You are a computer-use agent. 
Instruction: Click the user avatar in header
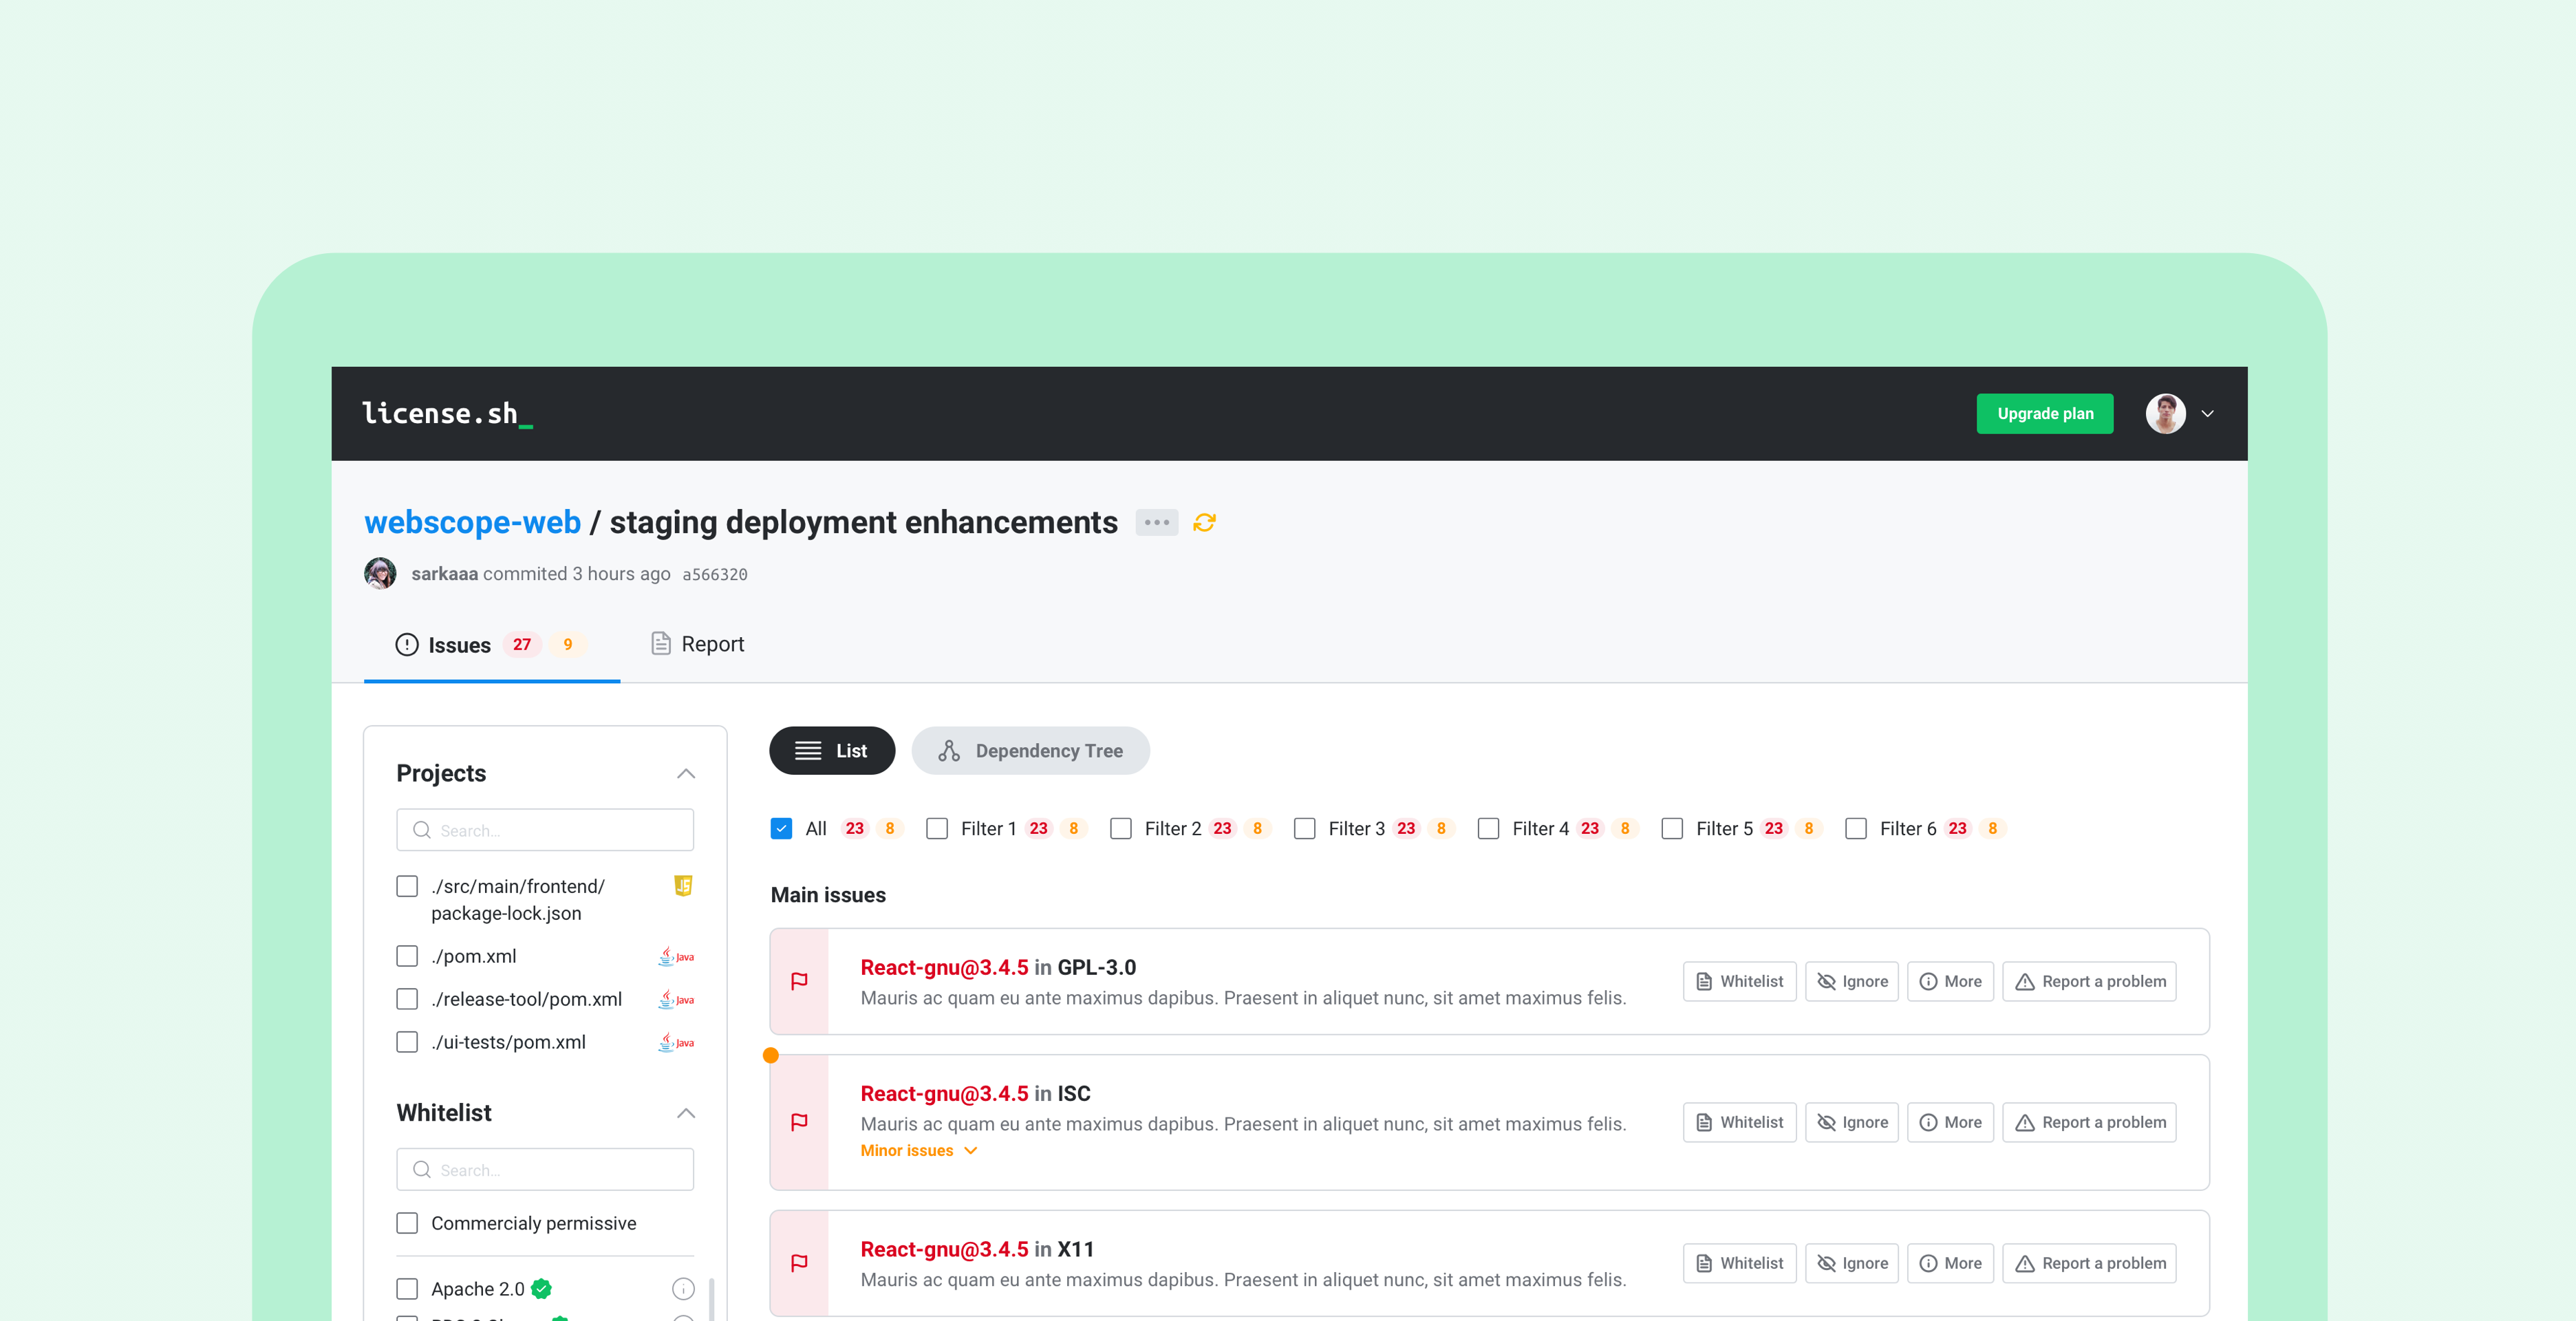tap(2165, 414)
